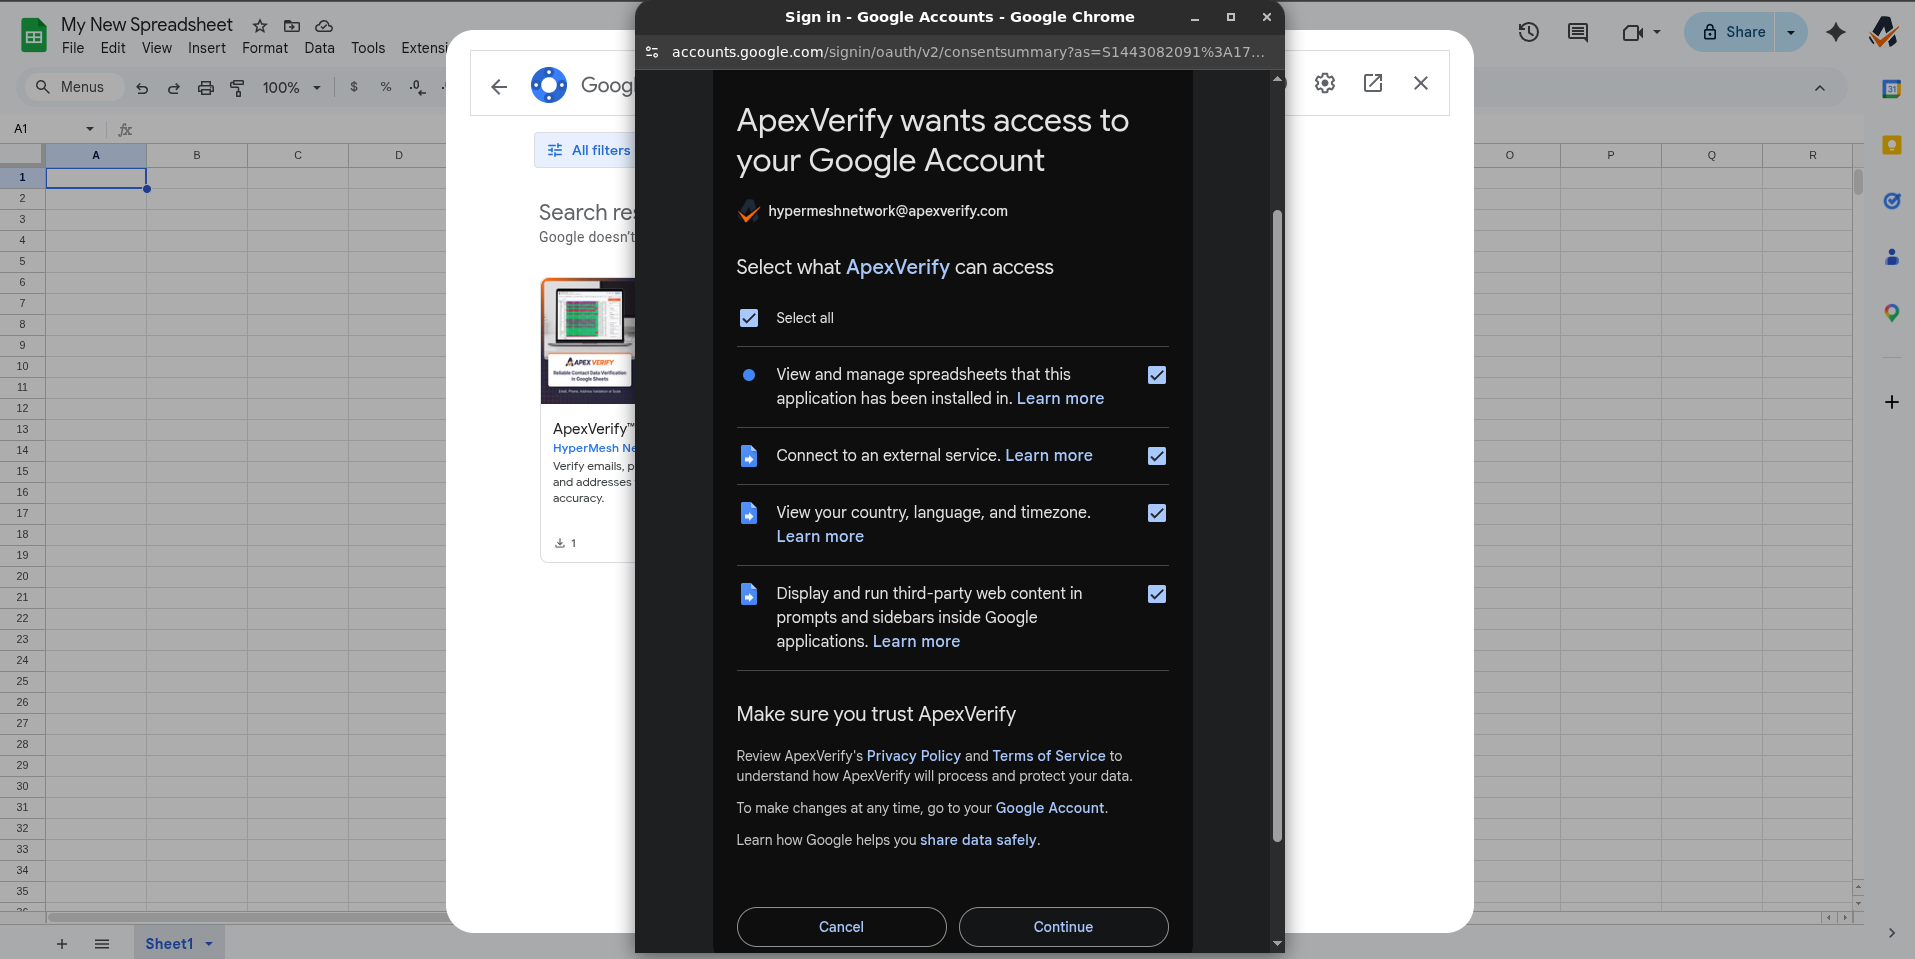Open the Terms of Service link
1915x959 pixels.
pos(1049,756)
